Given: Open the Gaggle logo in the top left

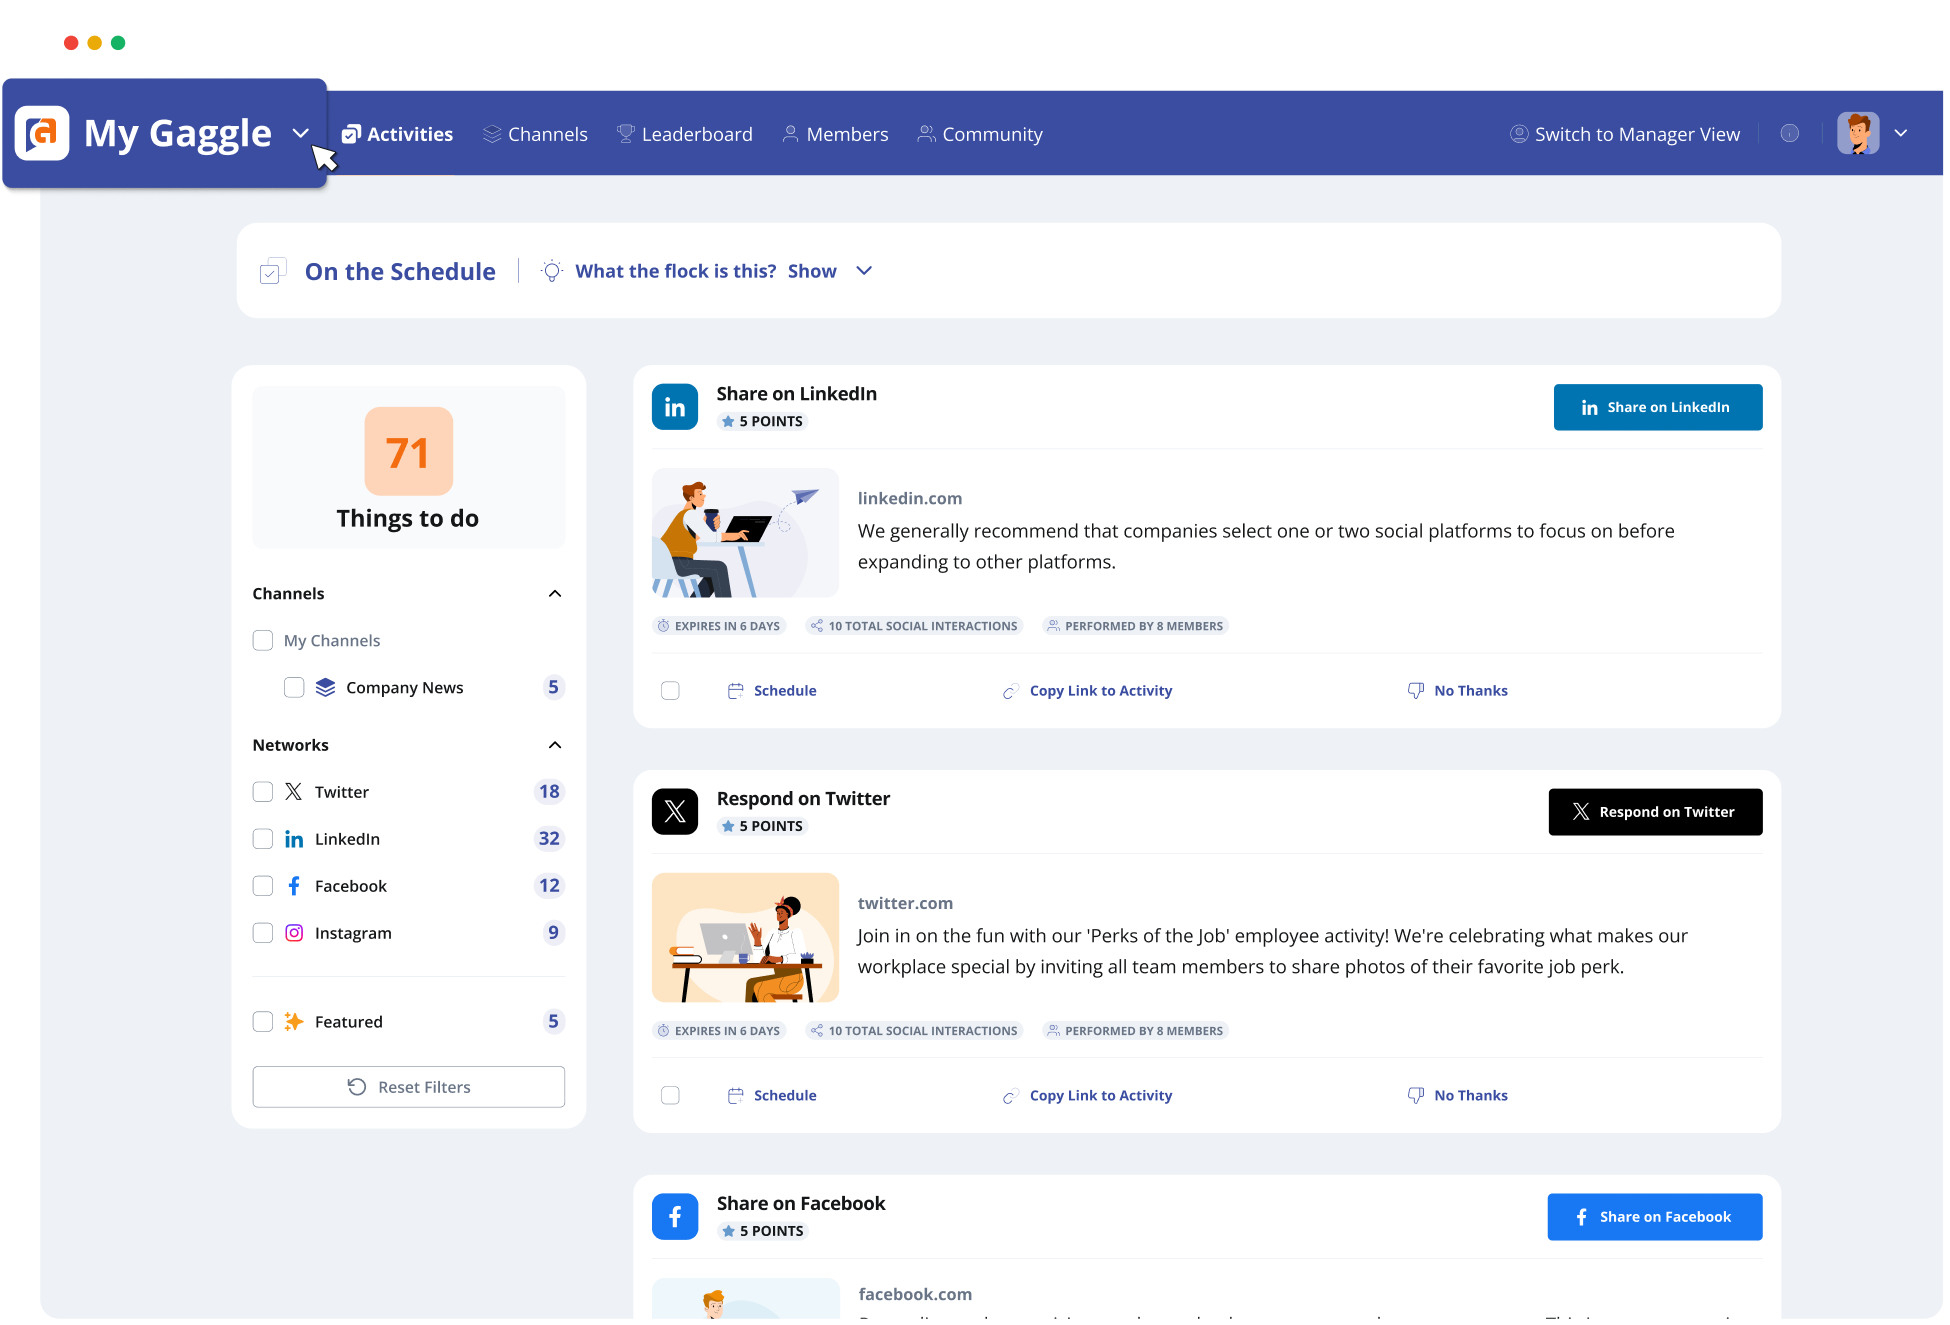Looking at the screenshot, I should point(41,133).
